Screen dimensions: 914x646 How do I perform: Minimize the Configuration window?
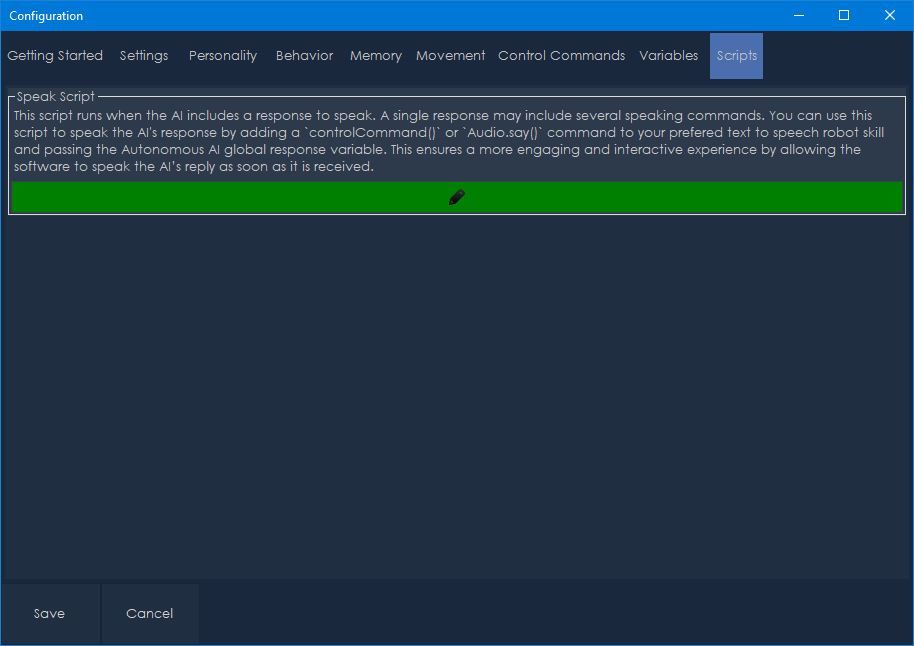click(798, 15)
